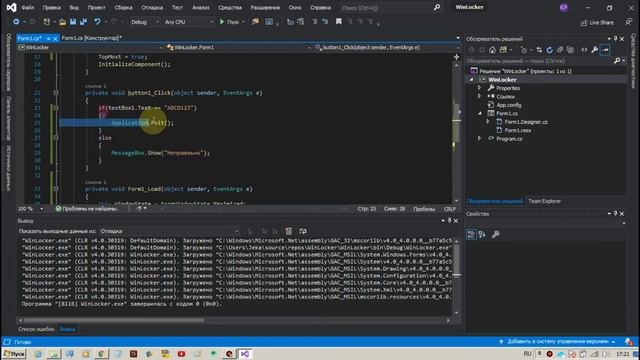Viewport: 640px width, 360px height.
Task: Select App.config in Solution Explorer
Action: pyautogui.click(x=509, y=105)
